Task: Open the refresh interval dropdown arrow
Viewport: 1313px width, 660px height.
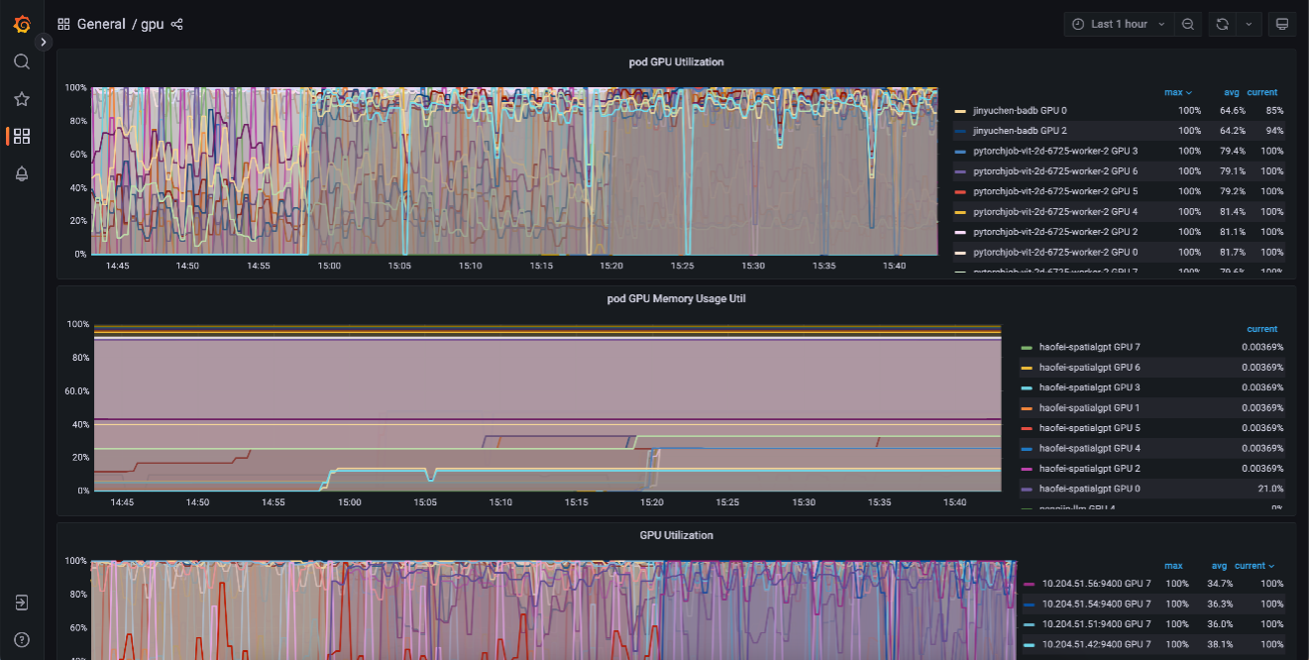Action: coord(1248,24)
